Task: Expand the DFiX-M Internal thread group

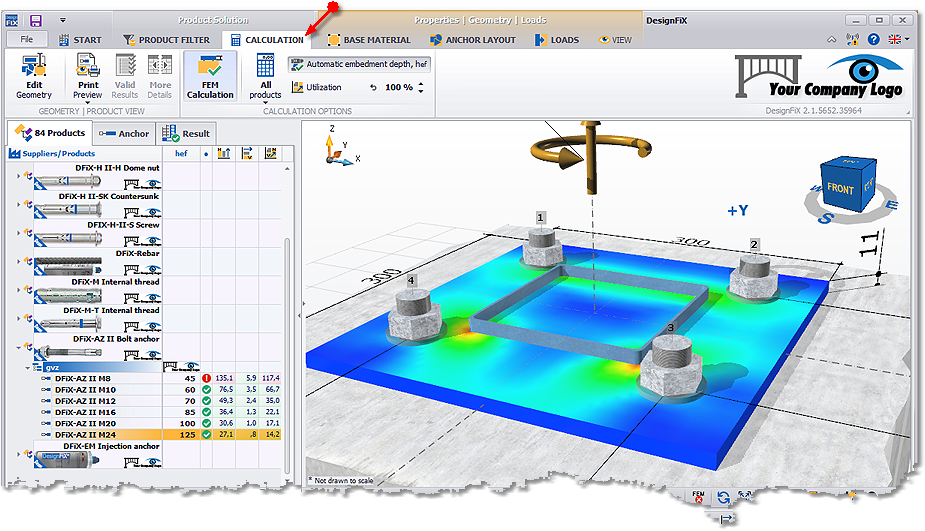Action: click(18, 290)
